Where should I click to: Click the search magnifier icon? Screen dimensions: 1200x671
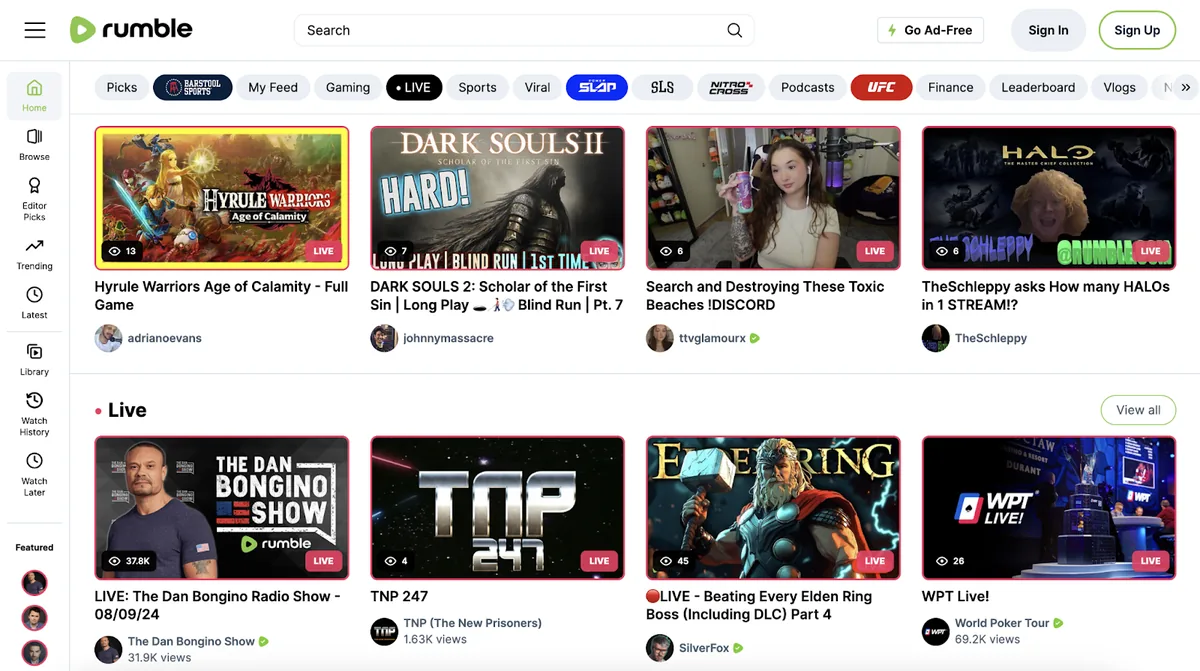click(x=734, y=30)
